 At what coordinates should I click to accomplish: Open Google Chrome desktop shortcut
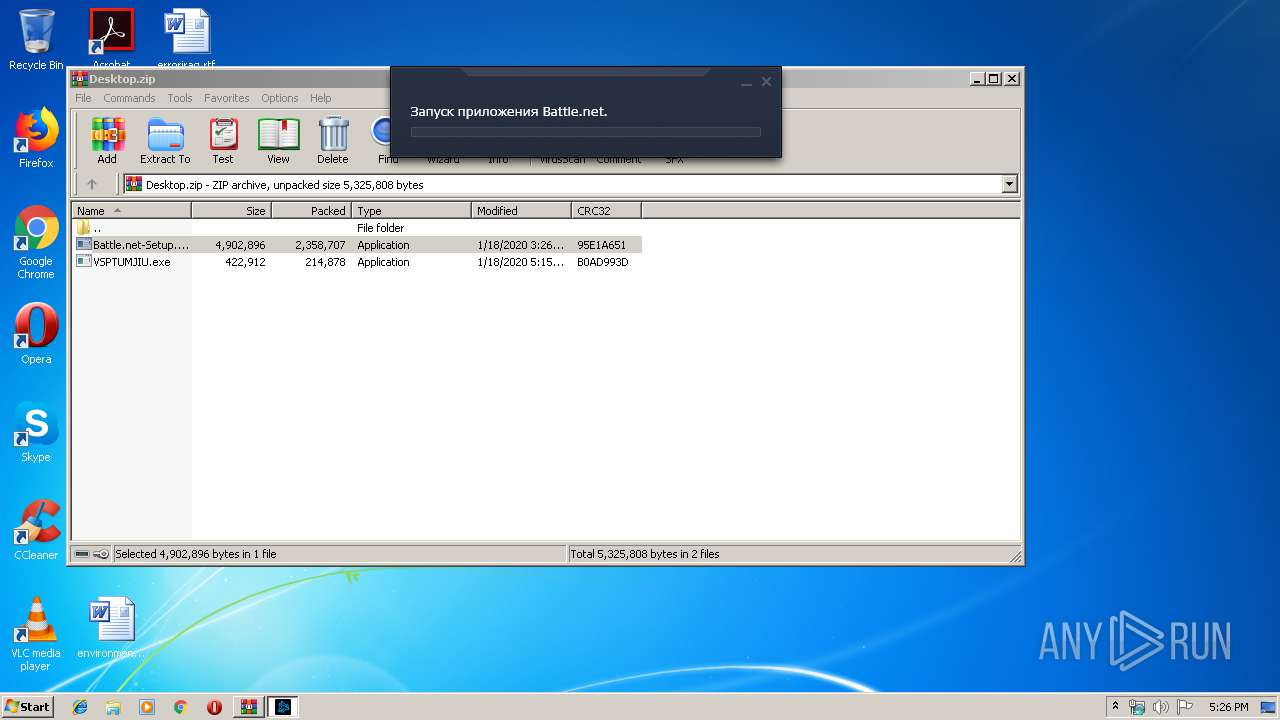pos(36,242)
